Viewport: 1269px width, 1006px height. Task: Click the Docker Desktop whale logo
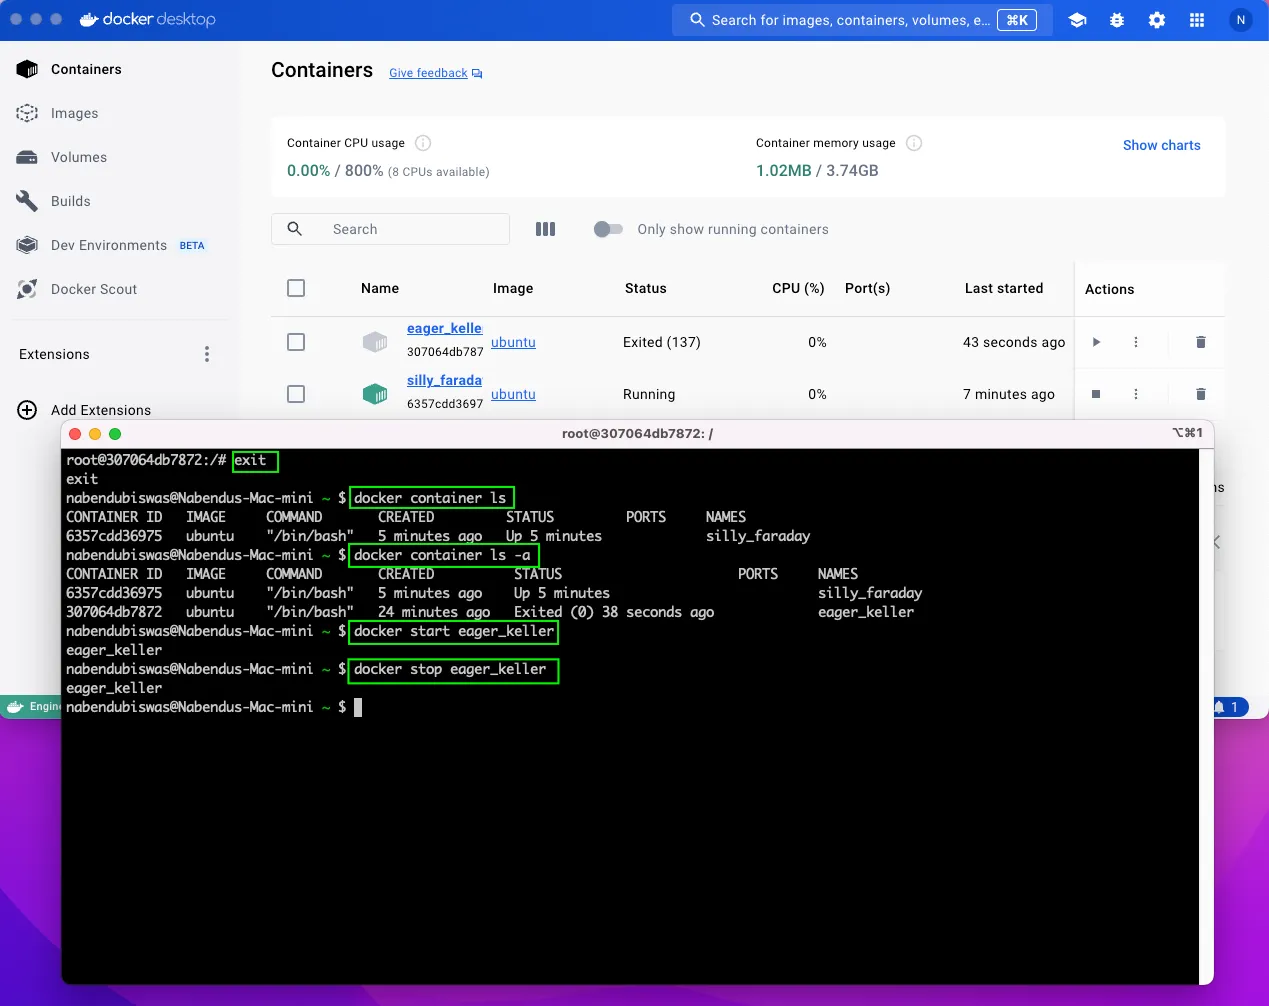89,19
